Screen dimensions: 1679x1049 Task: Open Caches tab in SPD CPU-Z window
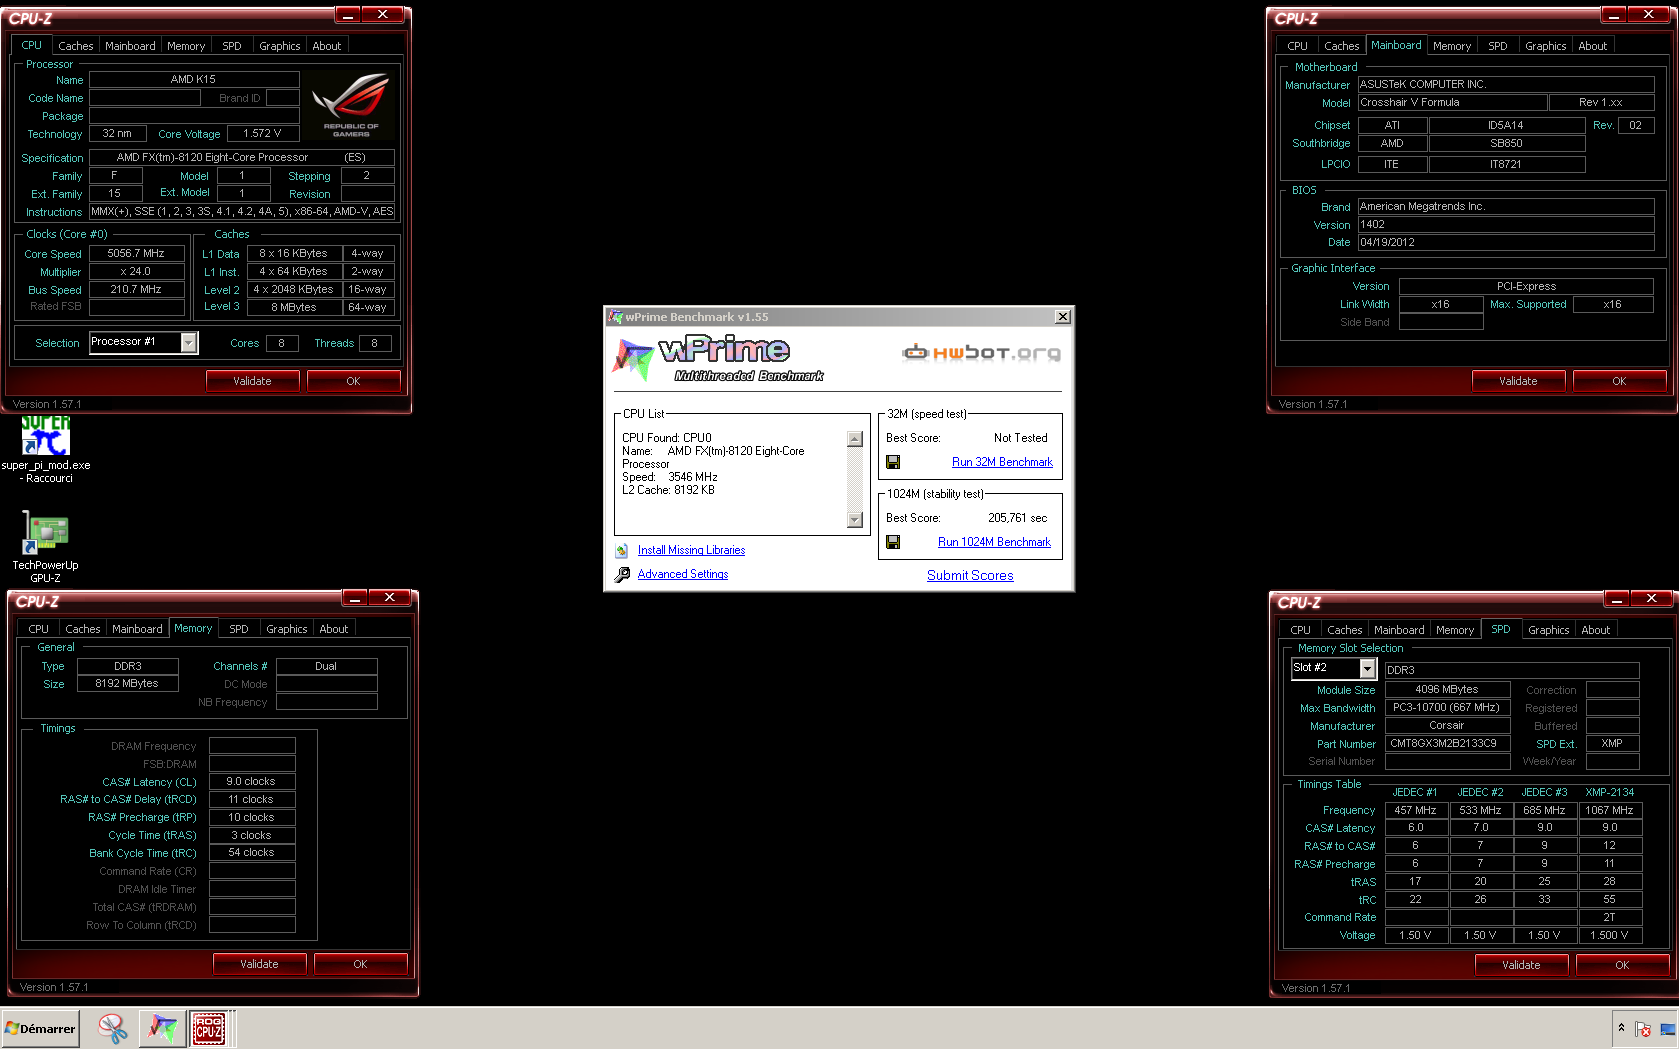coord(1344,630)
